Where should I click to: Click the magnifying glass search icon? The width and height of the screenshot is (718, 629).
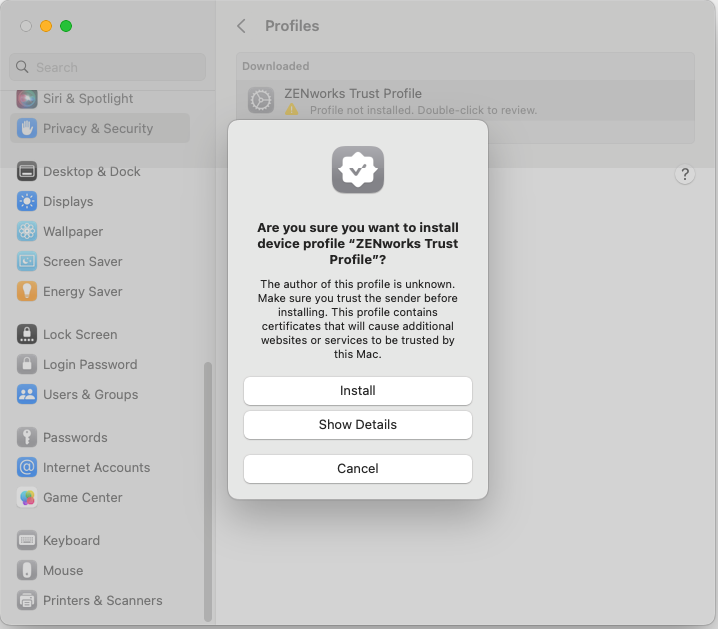pyautogui.click(x=22, y=67)
